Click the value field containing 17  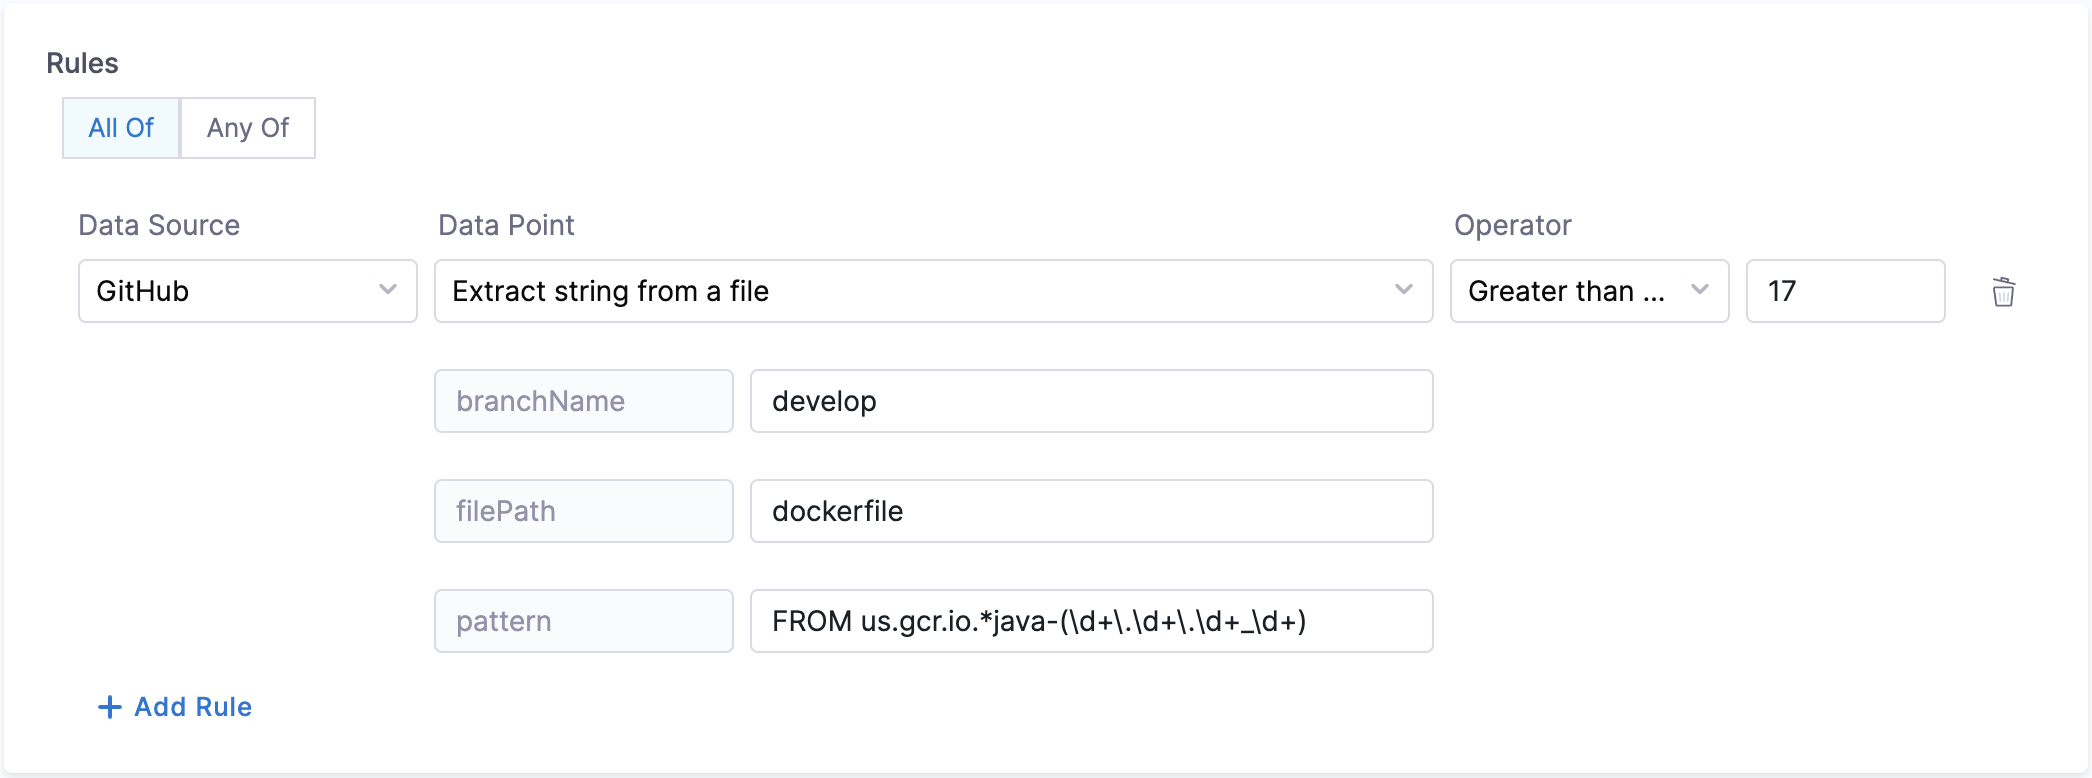tap(1844, 291)
